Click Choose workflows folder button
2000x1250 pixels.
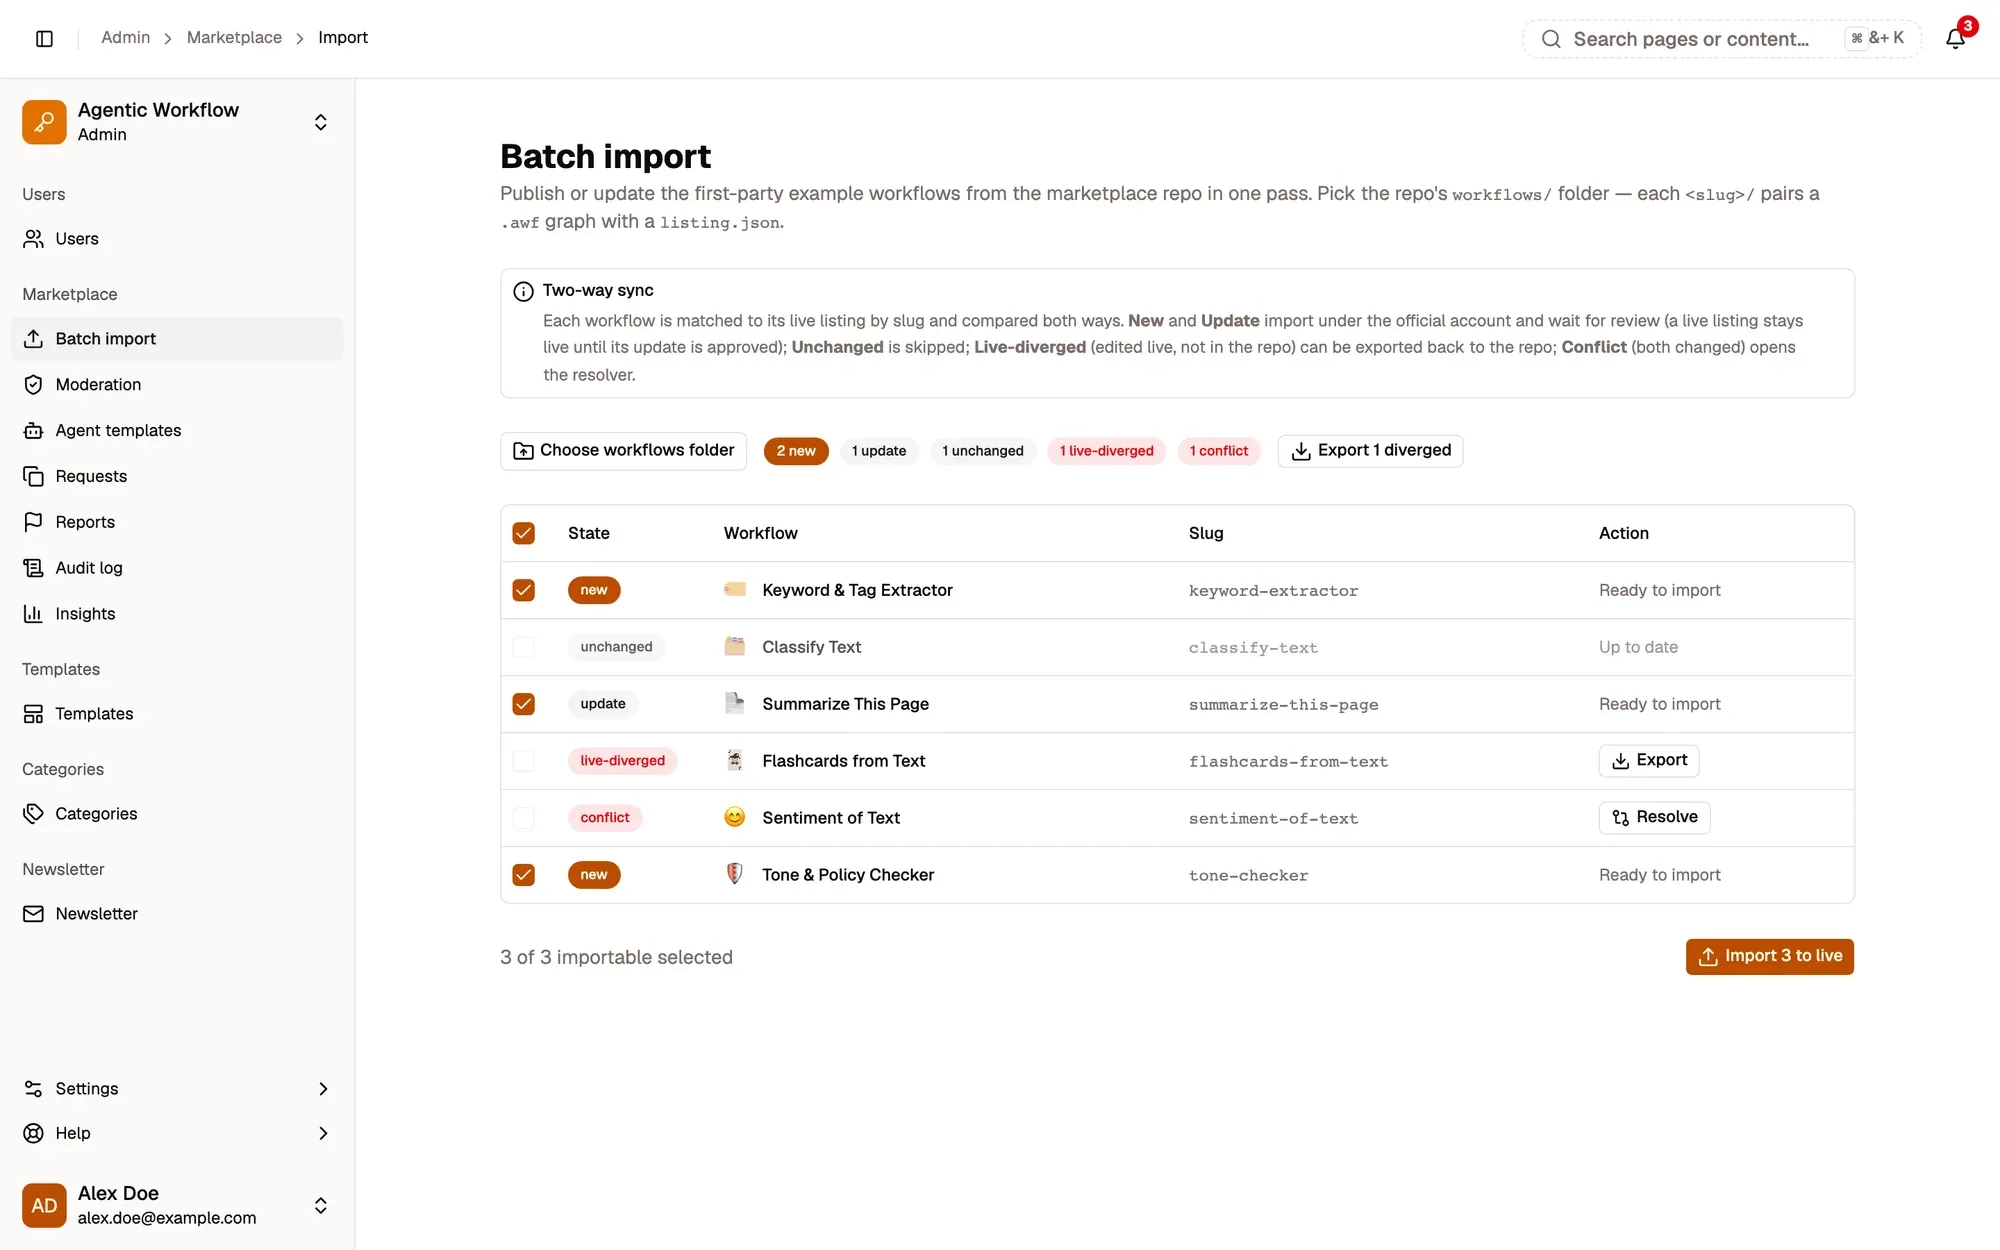click(623, 451)
